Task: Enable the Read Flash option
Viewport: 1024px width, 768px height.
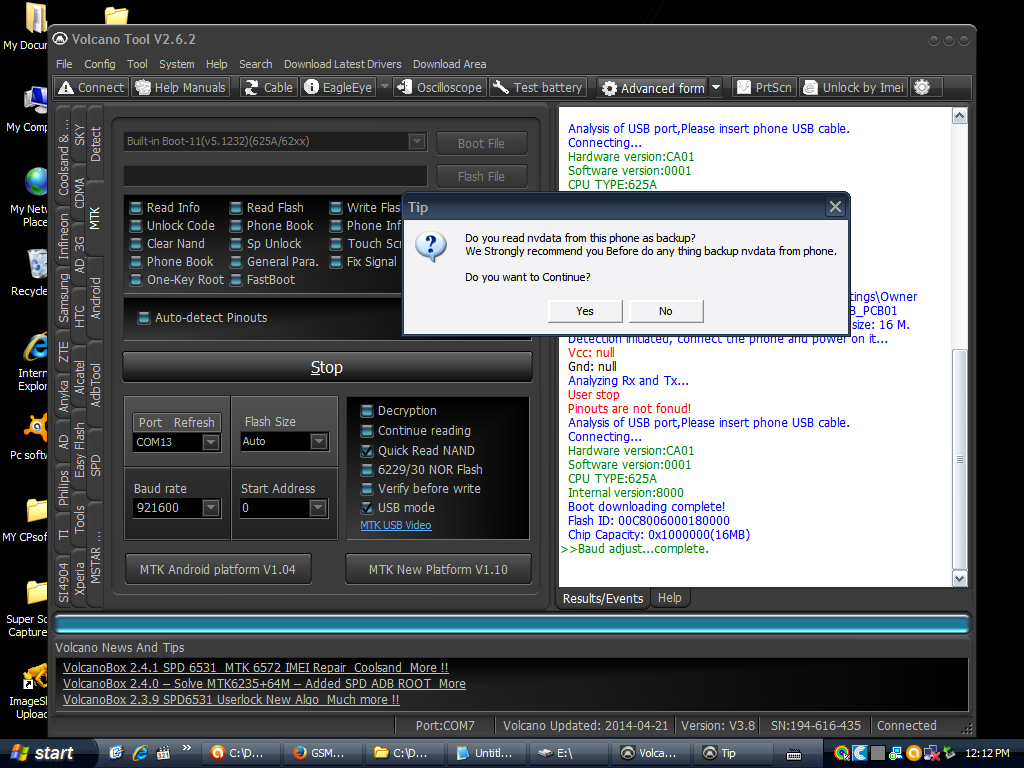Action: coord(236,208)
